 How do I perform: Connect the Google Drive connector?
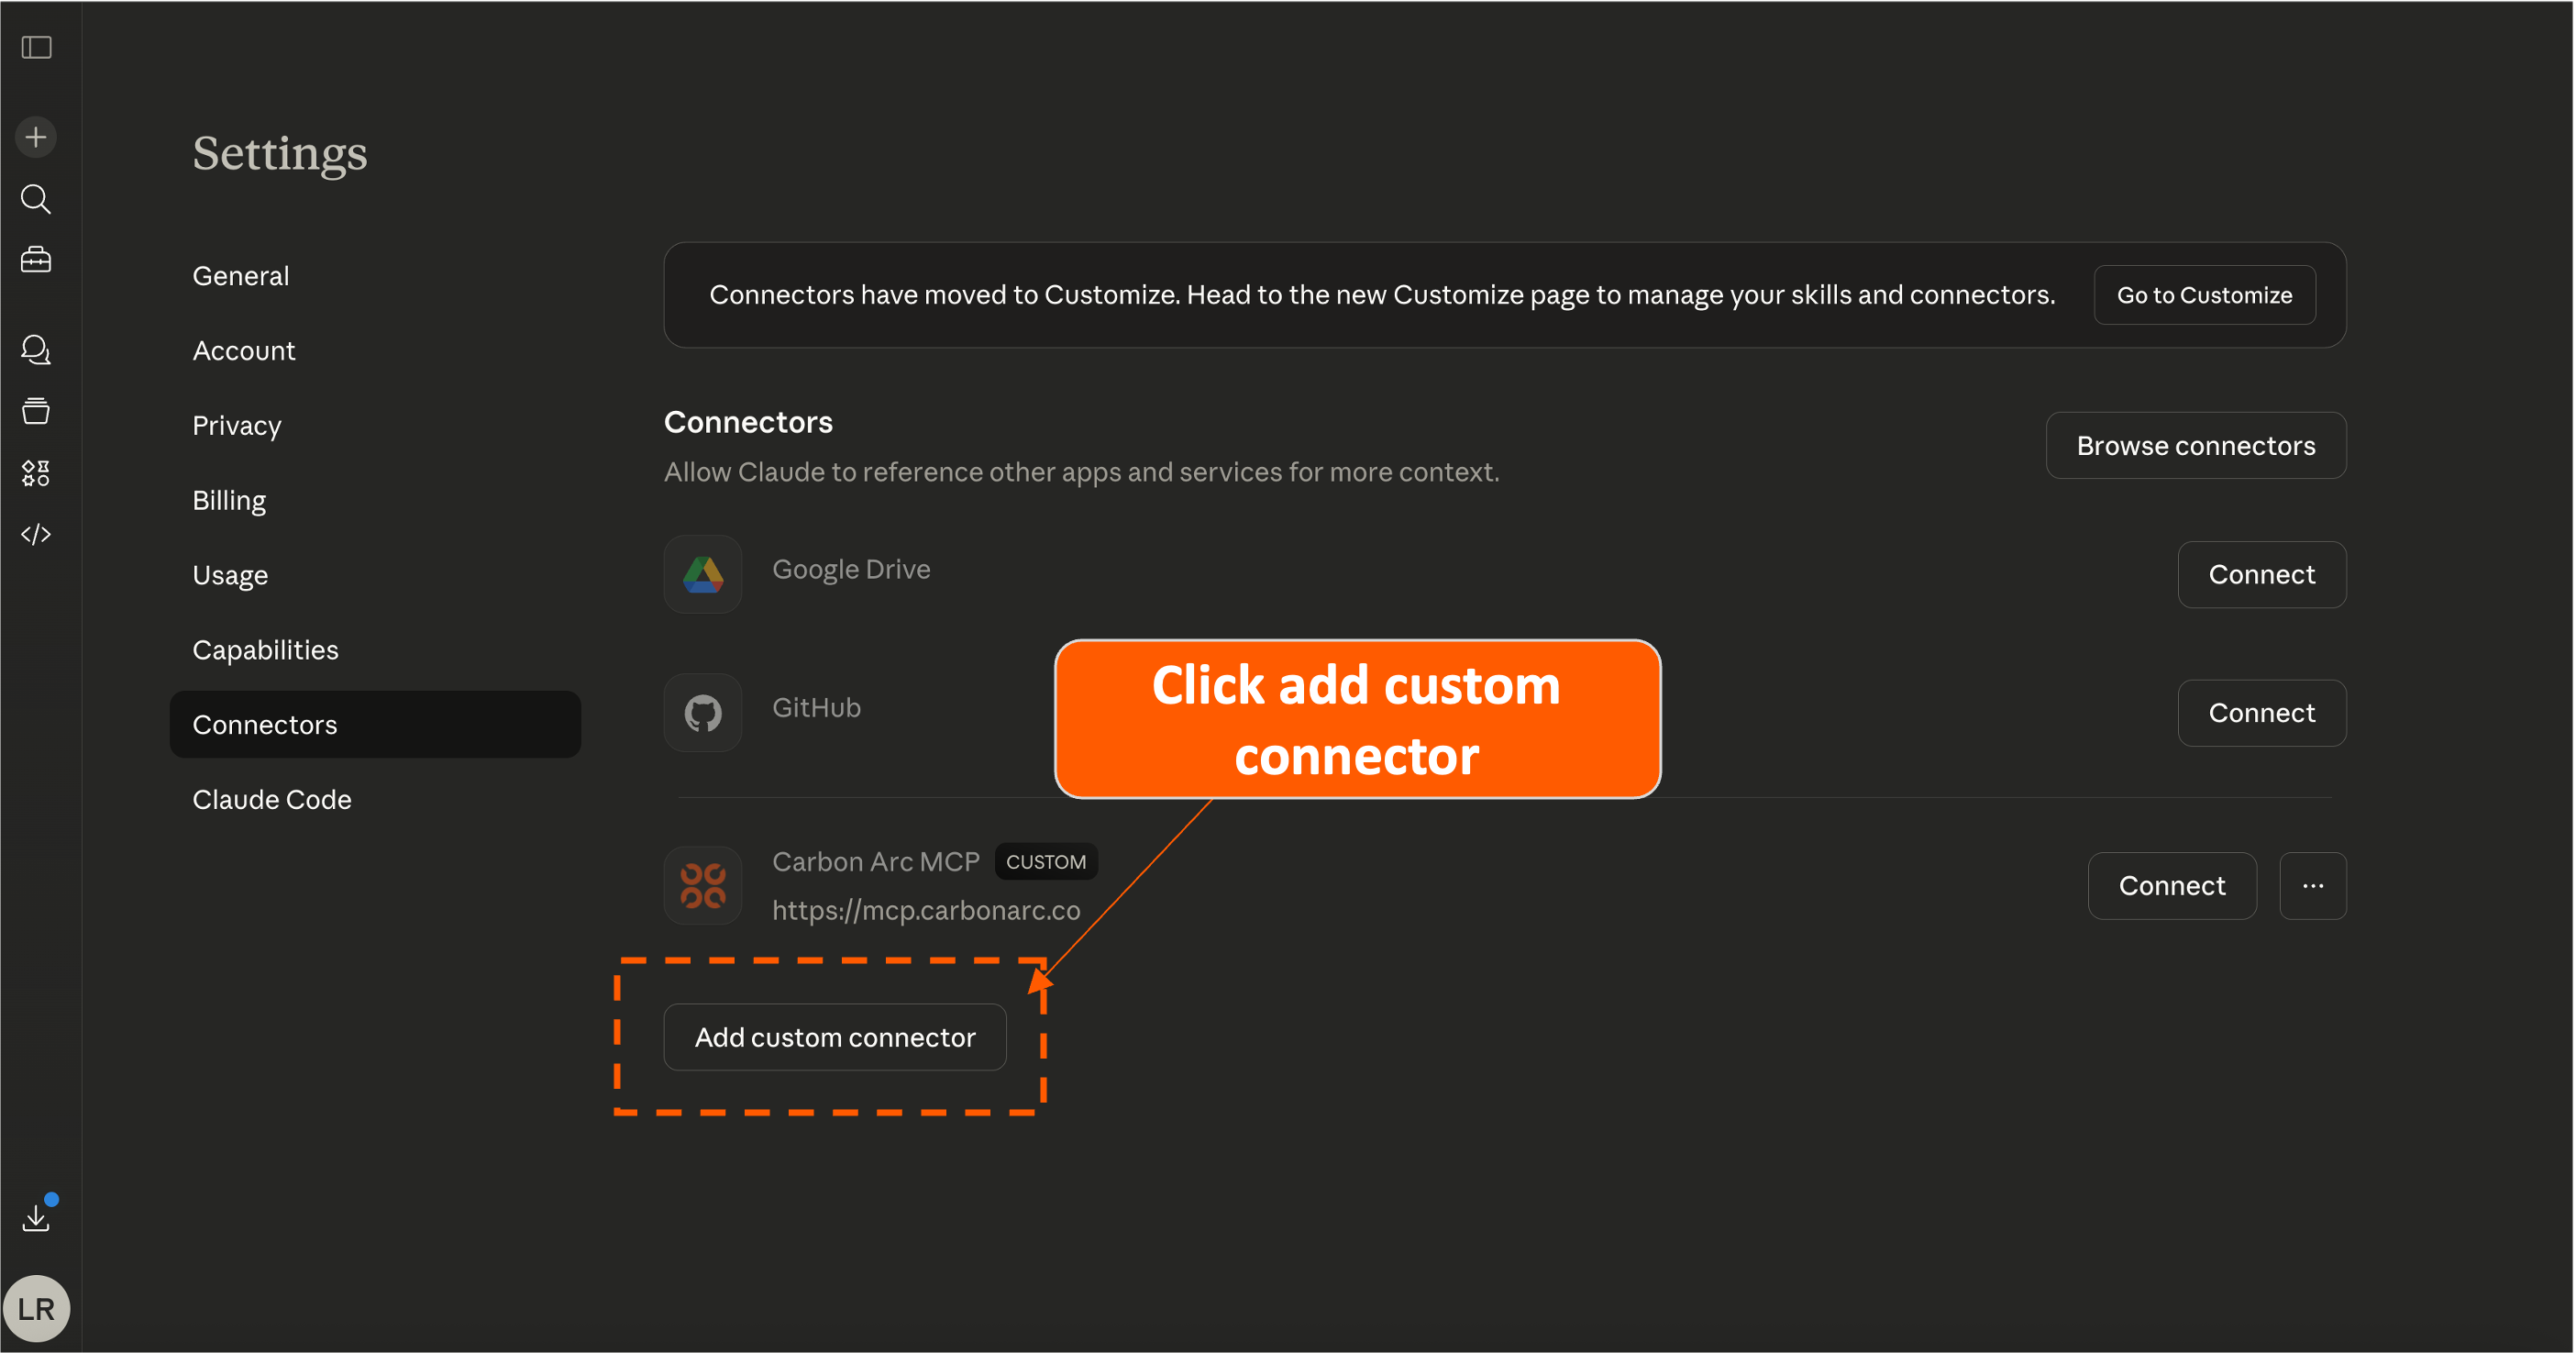2261,575
